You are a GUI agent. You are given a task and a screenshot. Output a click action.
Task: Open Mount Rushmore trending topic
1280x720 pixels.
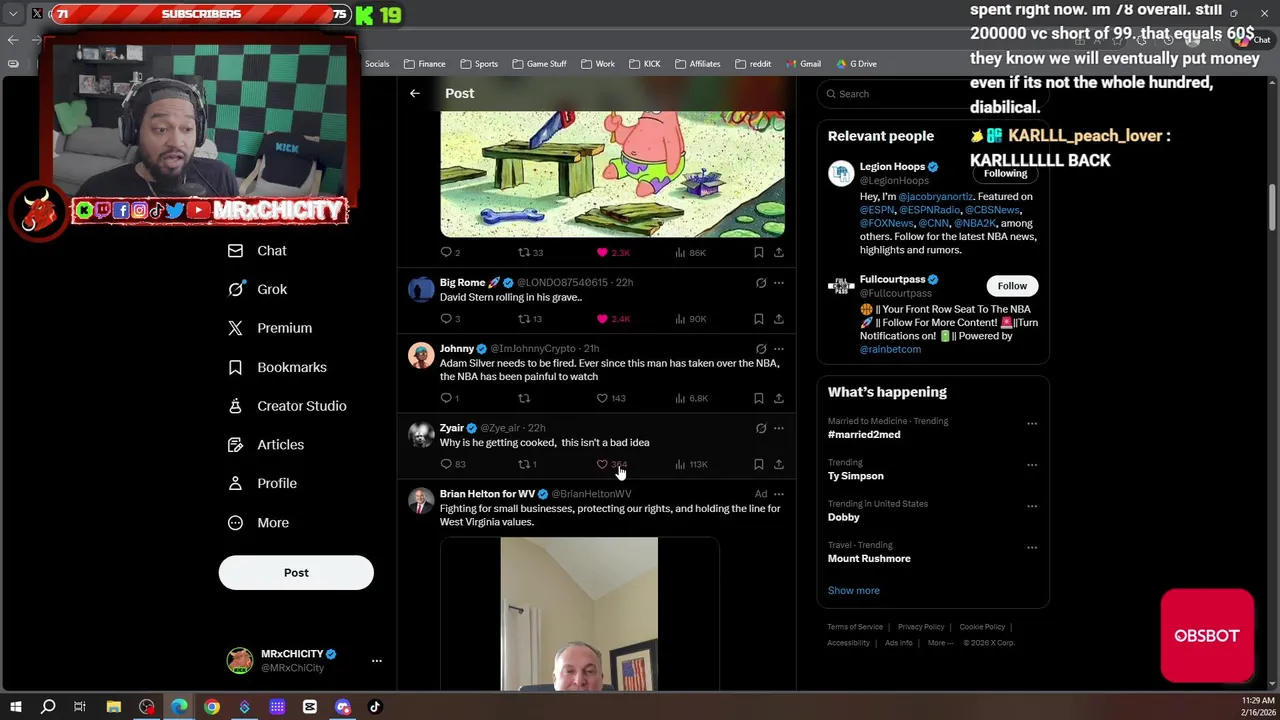tap(869, 559)
